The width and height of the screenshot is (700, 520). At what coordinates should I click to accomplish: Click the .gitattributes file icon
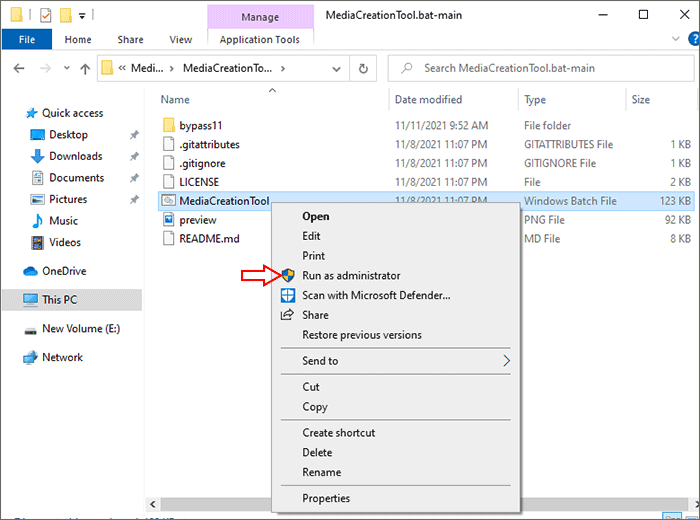tap(169, 144)
